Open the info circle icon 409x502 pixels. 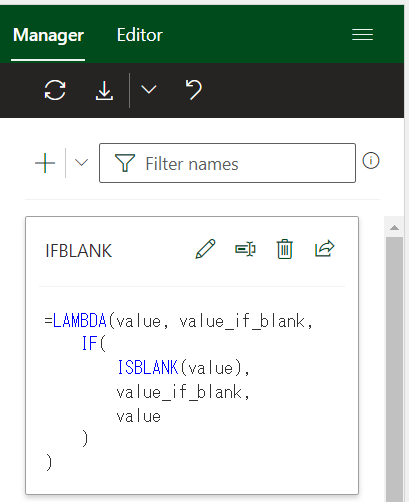coord(371,161)
